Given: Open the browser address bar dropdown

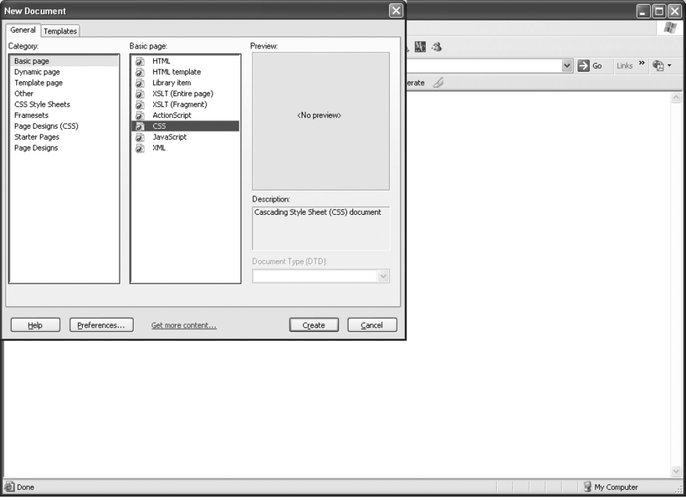Looking at the screenshot, I should [x=567, y=66].
